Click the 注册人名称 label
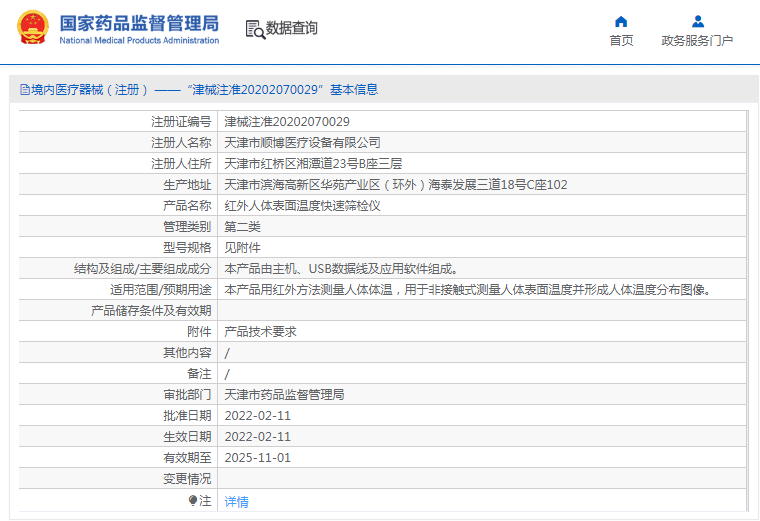760x521 pixels. pyautogui.click(x=181, y=142)
